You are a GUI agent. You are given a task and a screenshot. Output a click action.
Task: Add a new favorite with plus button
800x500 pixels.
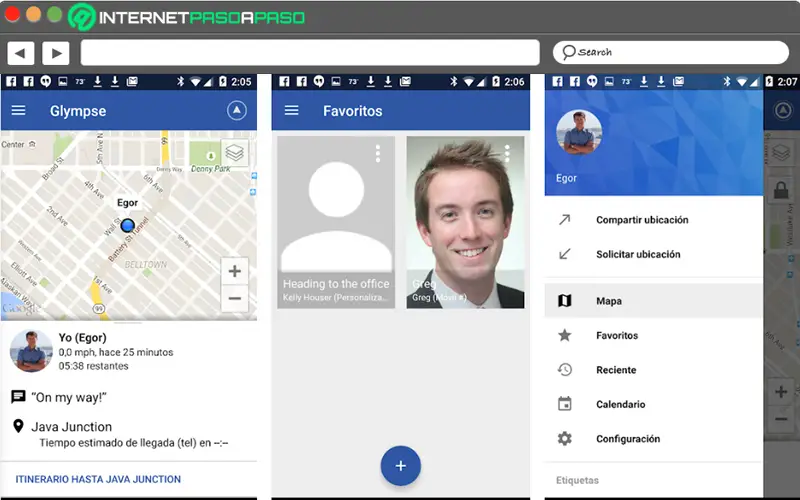click(x=401, y=466)
